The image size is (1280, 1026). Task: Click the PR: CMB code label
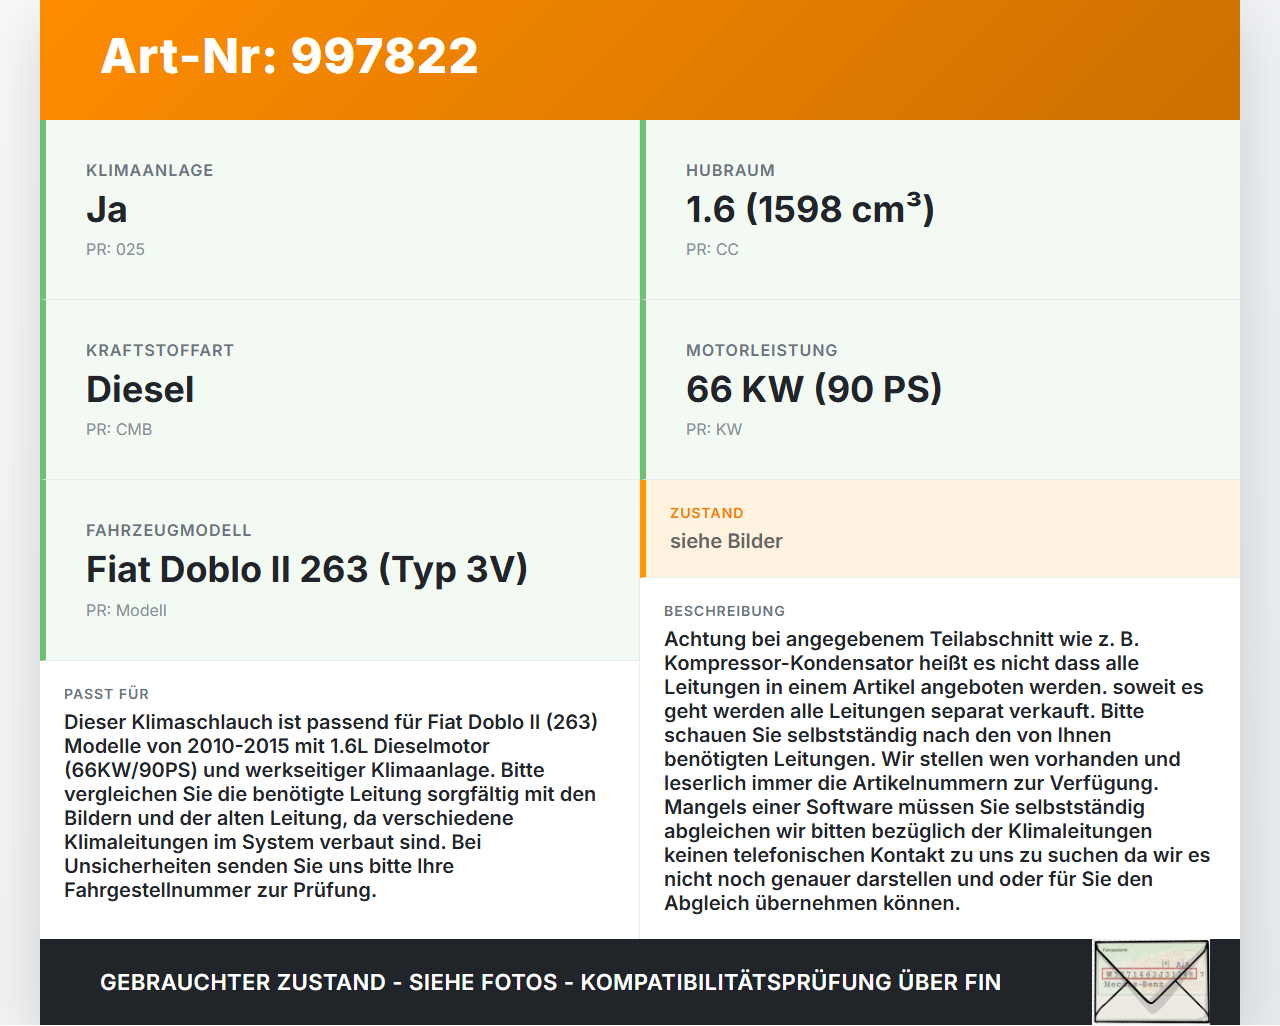[x=119, y=429]
